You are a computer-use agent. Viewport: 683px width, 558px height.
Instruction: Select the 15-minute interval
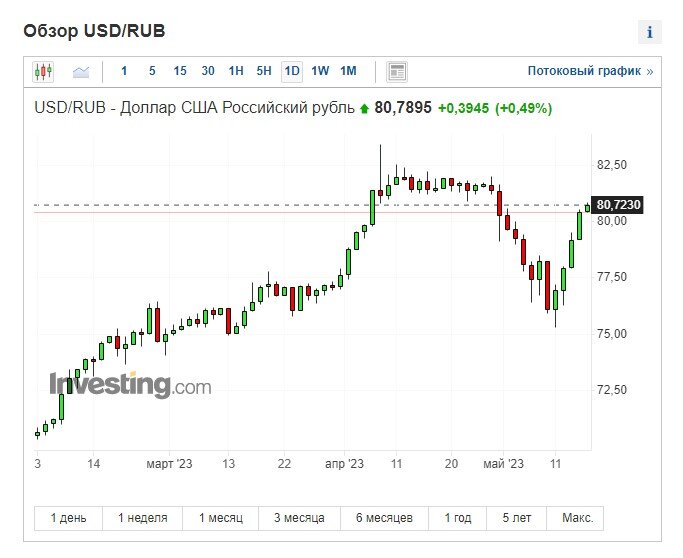180,71
